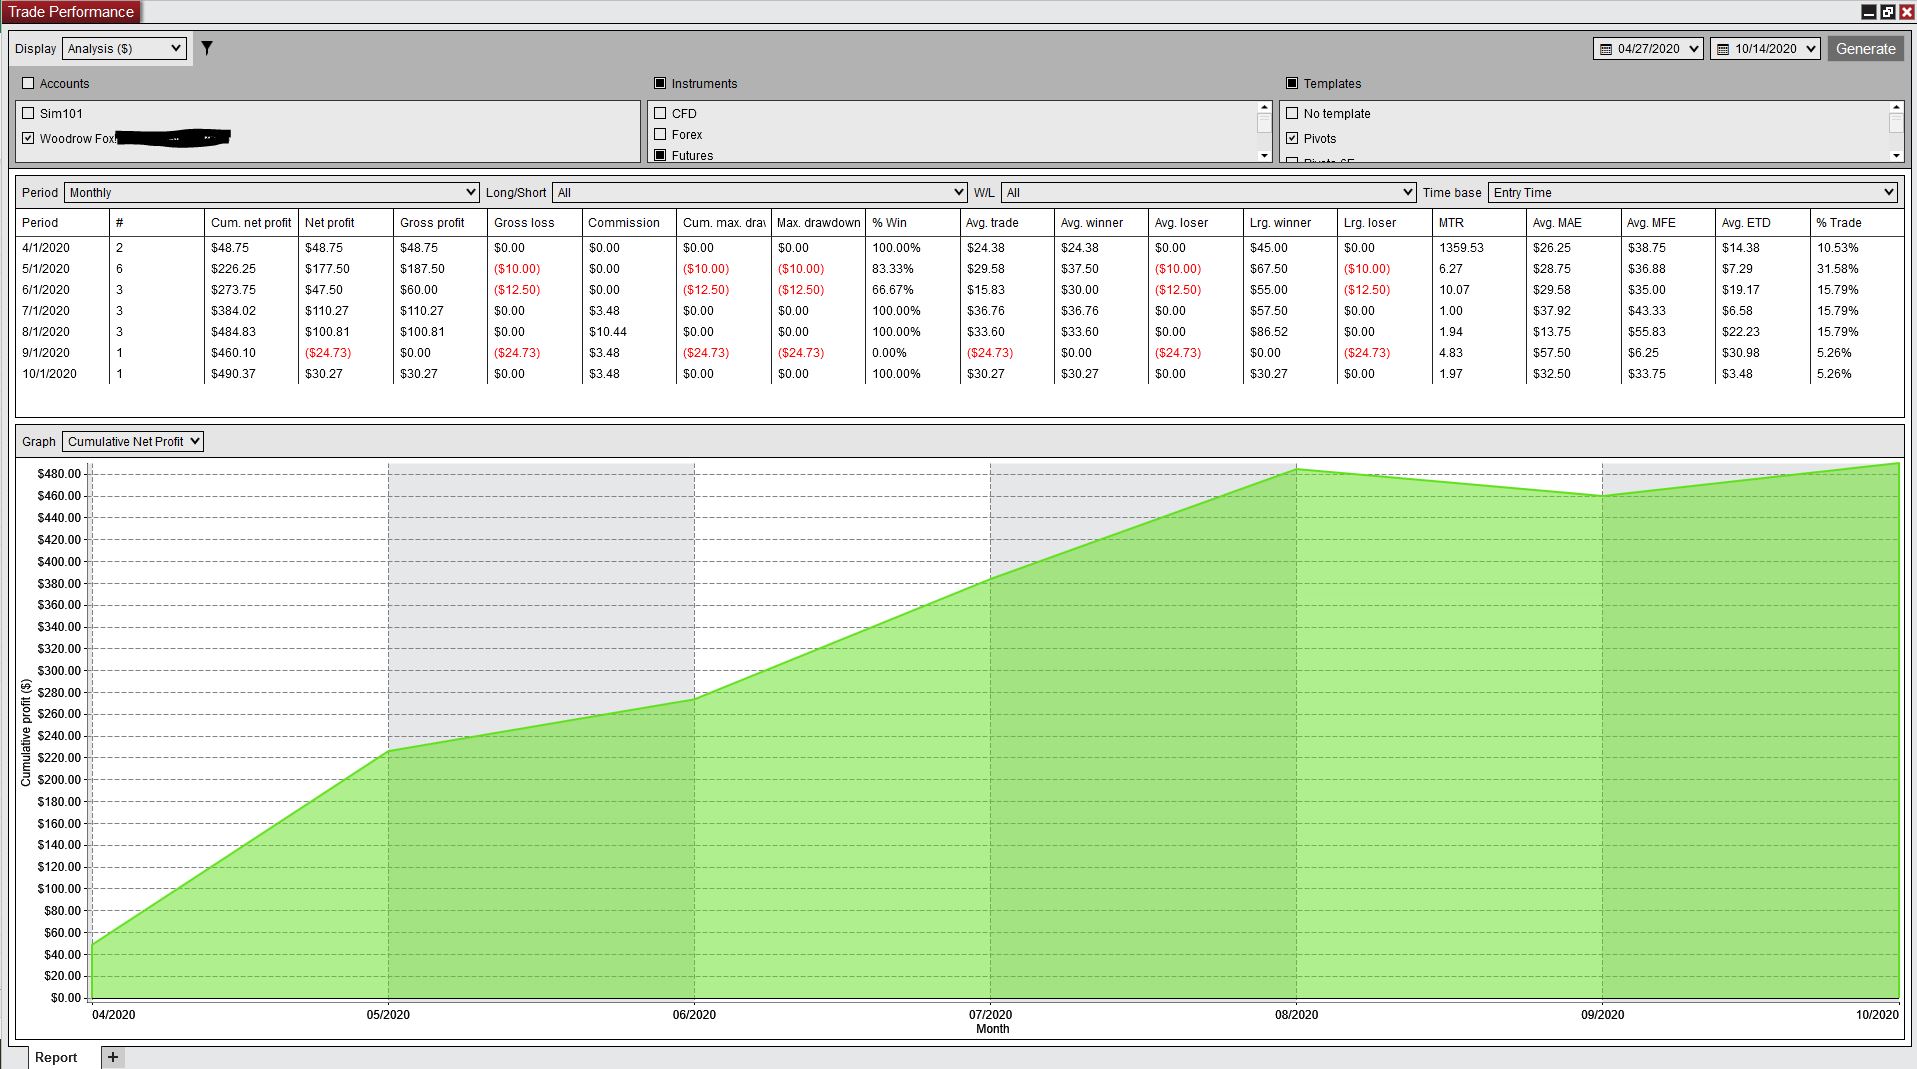Click the 09/2020 dip point on graph
The height and width of the screenshot is (1069, 1917).
[1602, 496]
